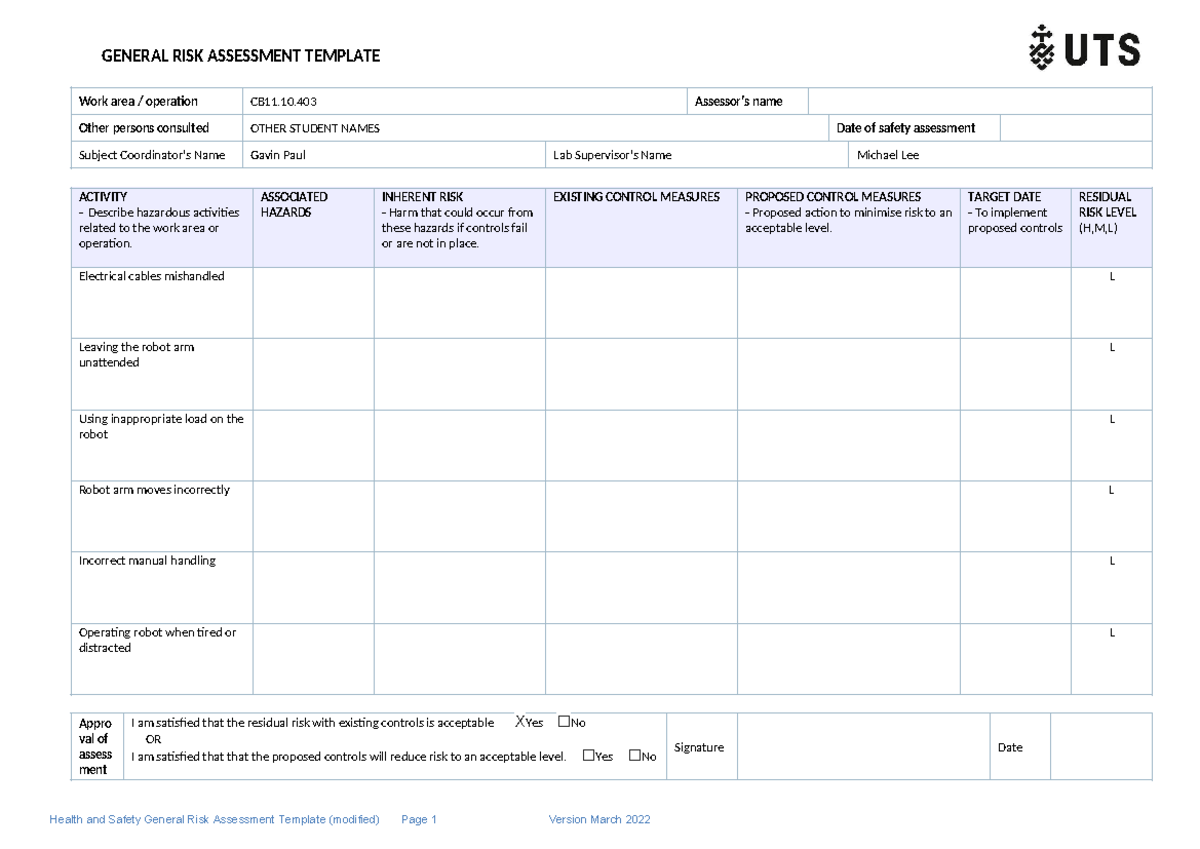Click the Health and Safety footer text
Image resolution: width=1200 pixels, height=849 pixels.
pyautogui.click(x=216, y=819)
